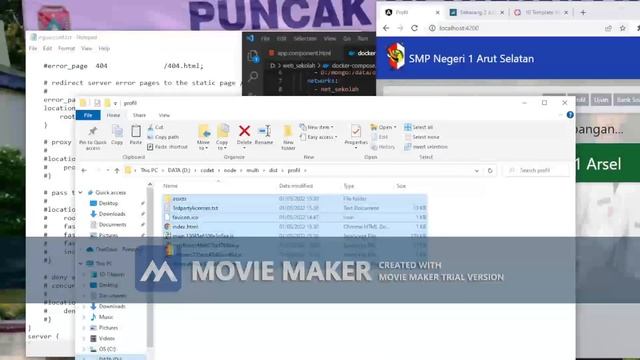This screenshot has width=640, height=360.
Task: Open the address bar history dropdown
Action: click(x=476, y=171)
